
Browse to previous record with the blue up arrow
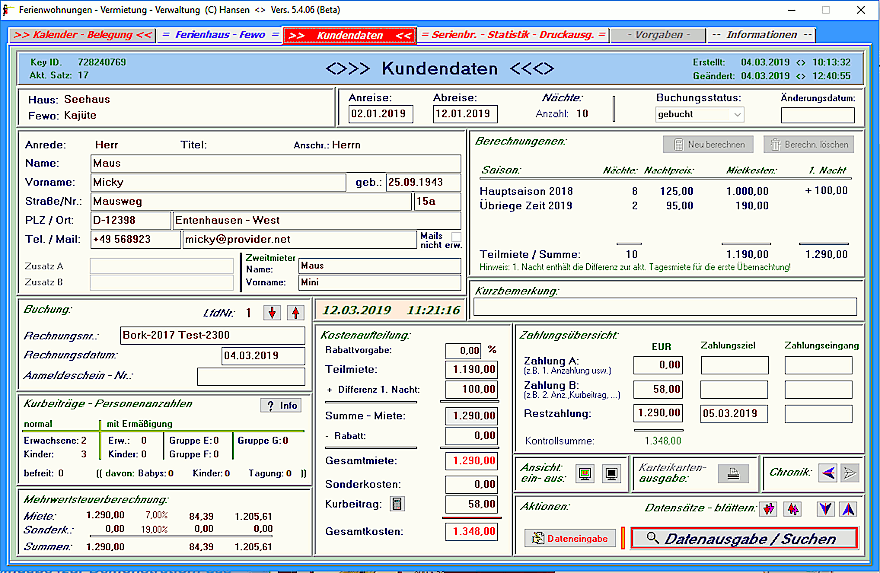point(847,509)
